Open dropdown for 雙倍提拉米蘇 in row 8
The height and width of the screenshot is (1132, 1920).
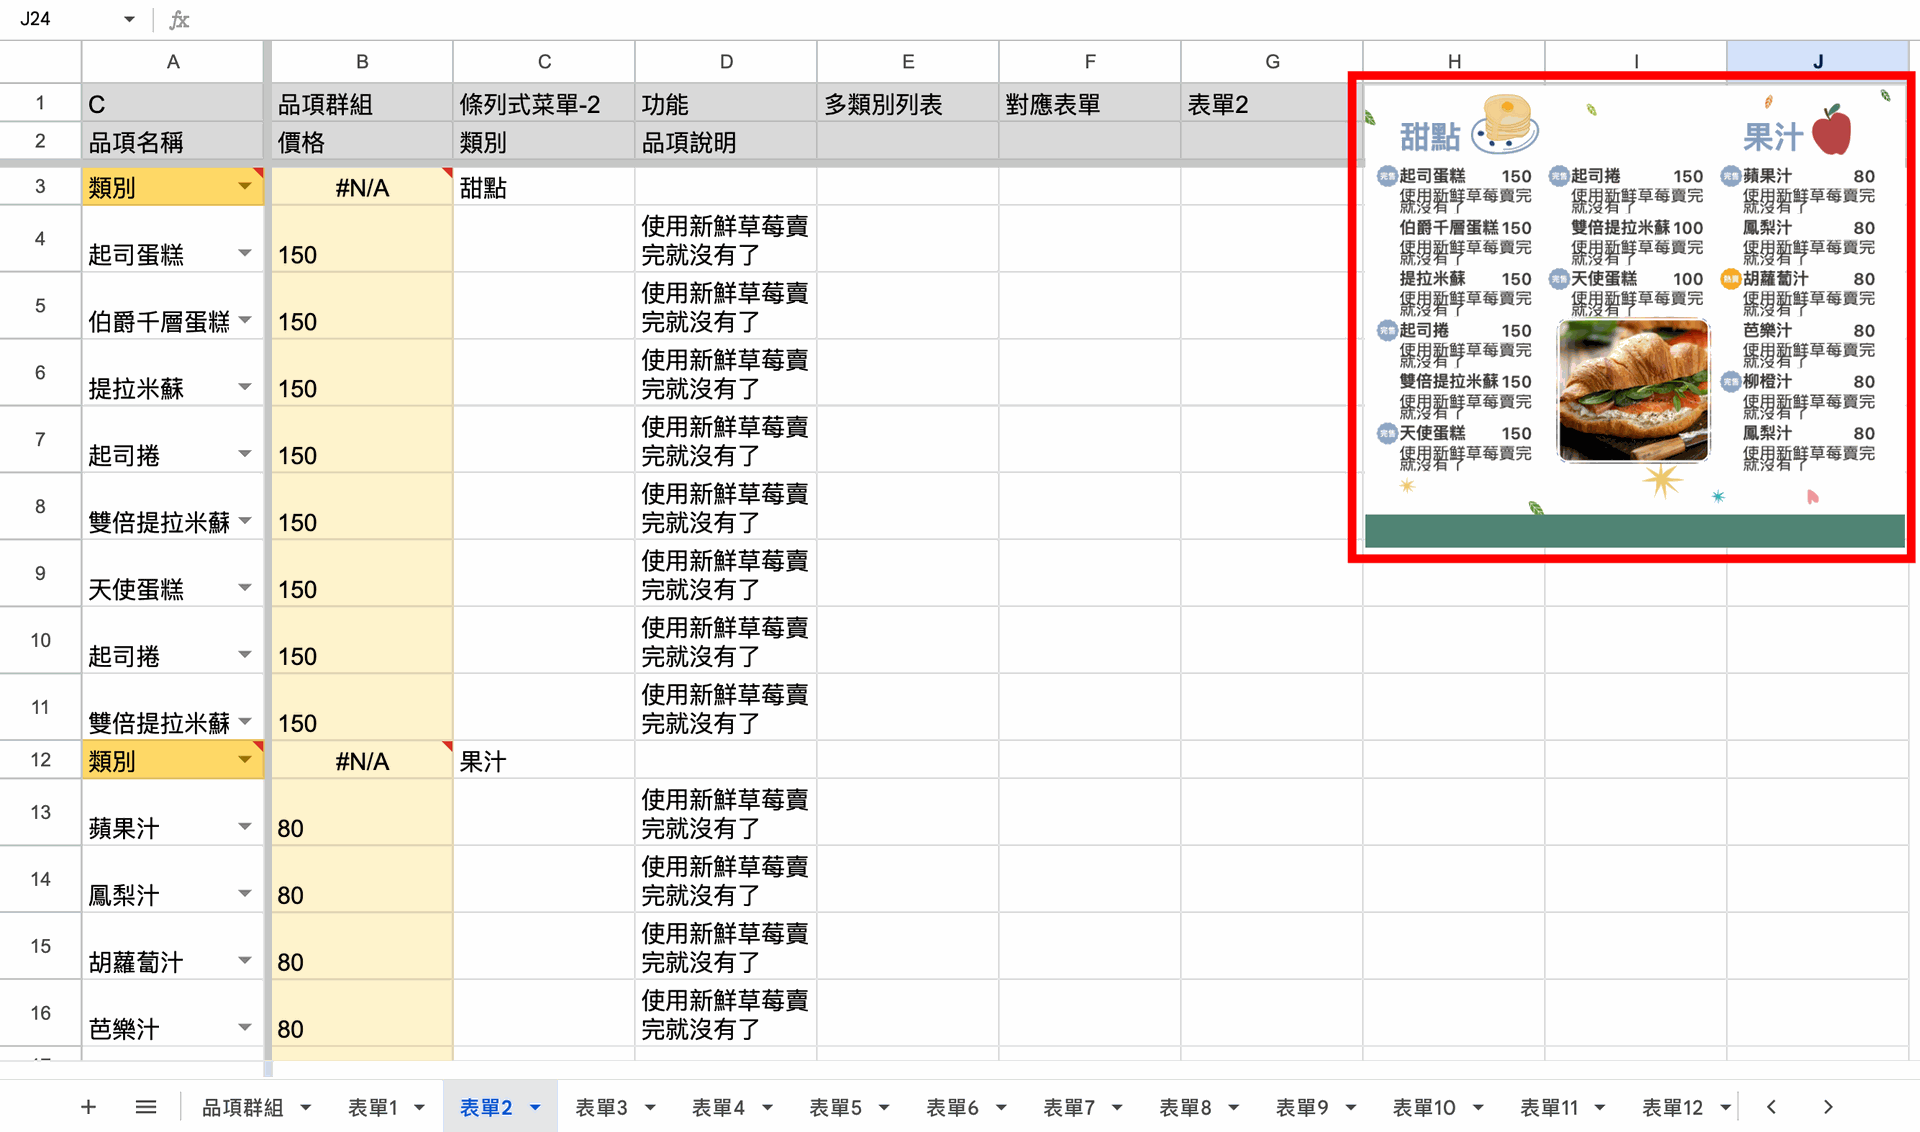[x=245, y=521]
